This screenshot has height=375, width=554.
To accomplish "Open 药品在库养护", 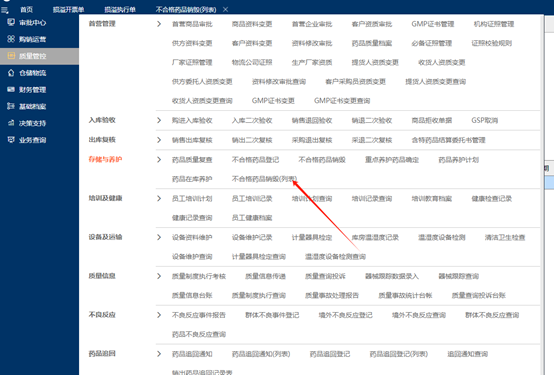I will 192,179.
